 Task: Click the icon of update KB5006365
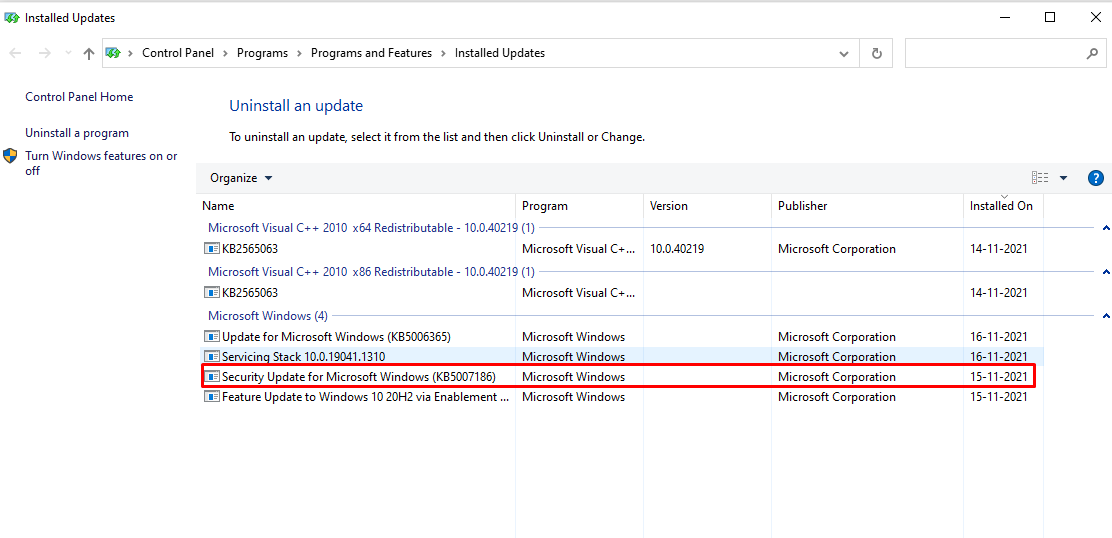click(211, 337)
